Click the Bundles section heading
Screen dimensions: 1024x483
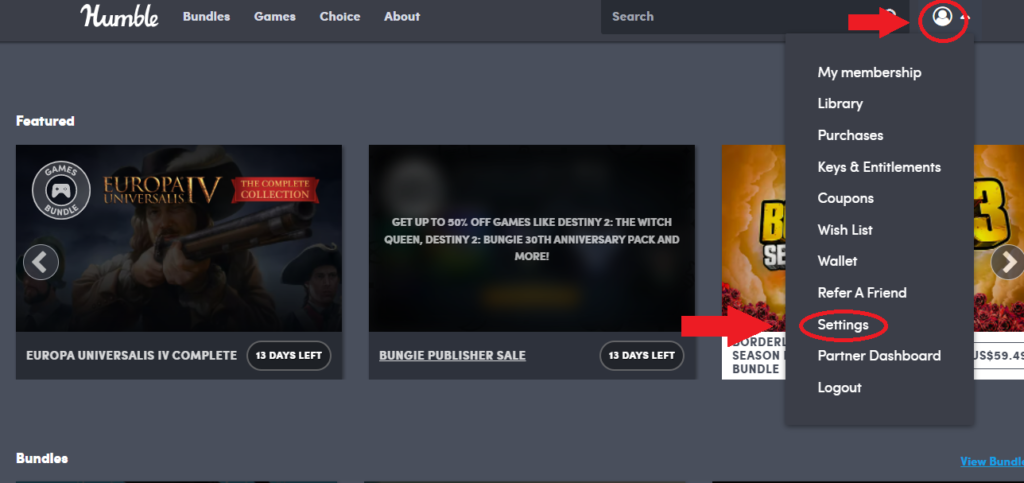tap(42, 458)
